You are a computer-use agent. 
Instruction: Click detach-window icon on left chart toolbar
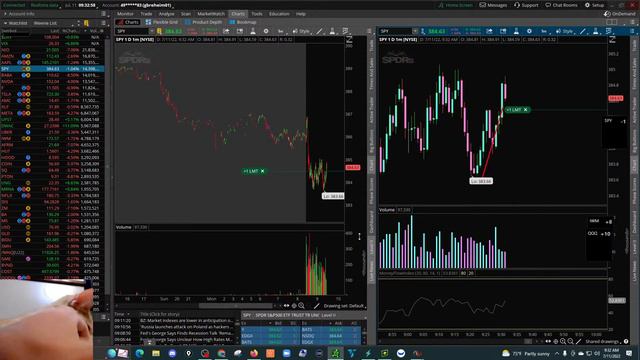[240, 31]
